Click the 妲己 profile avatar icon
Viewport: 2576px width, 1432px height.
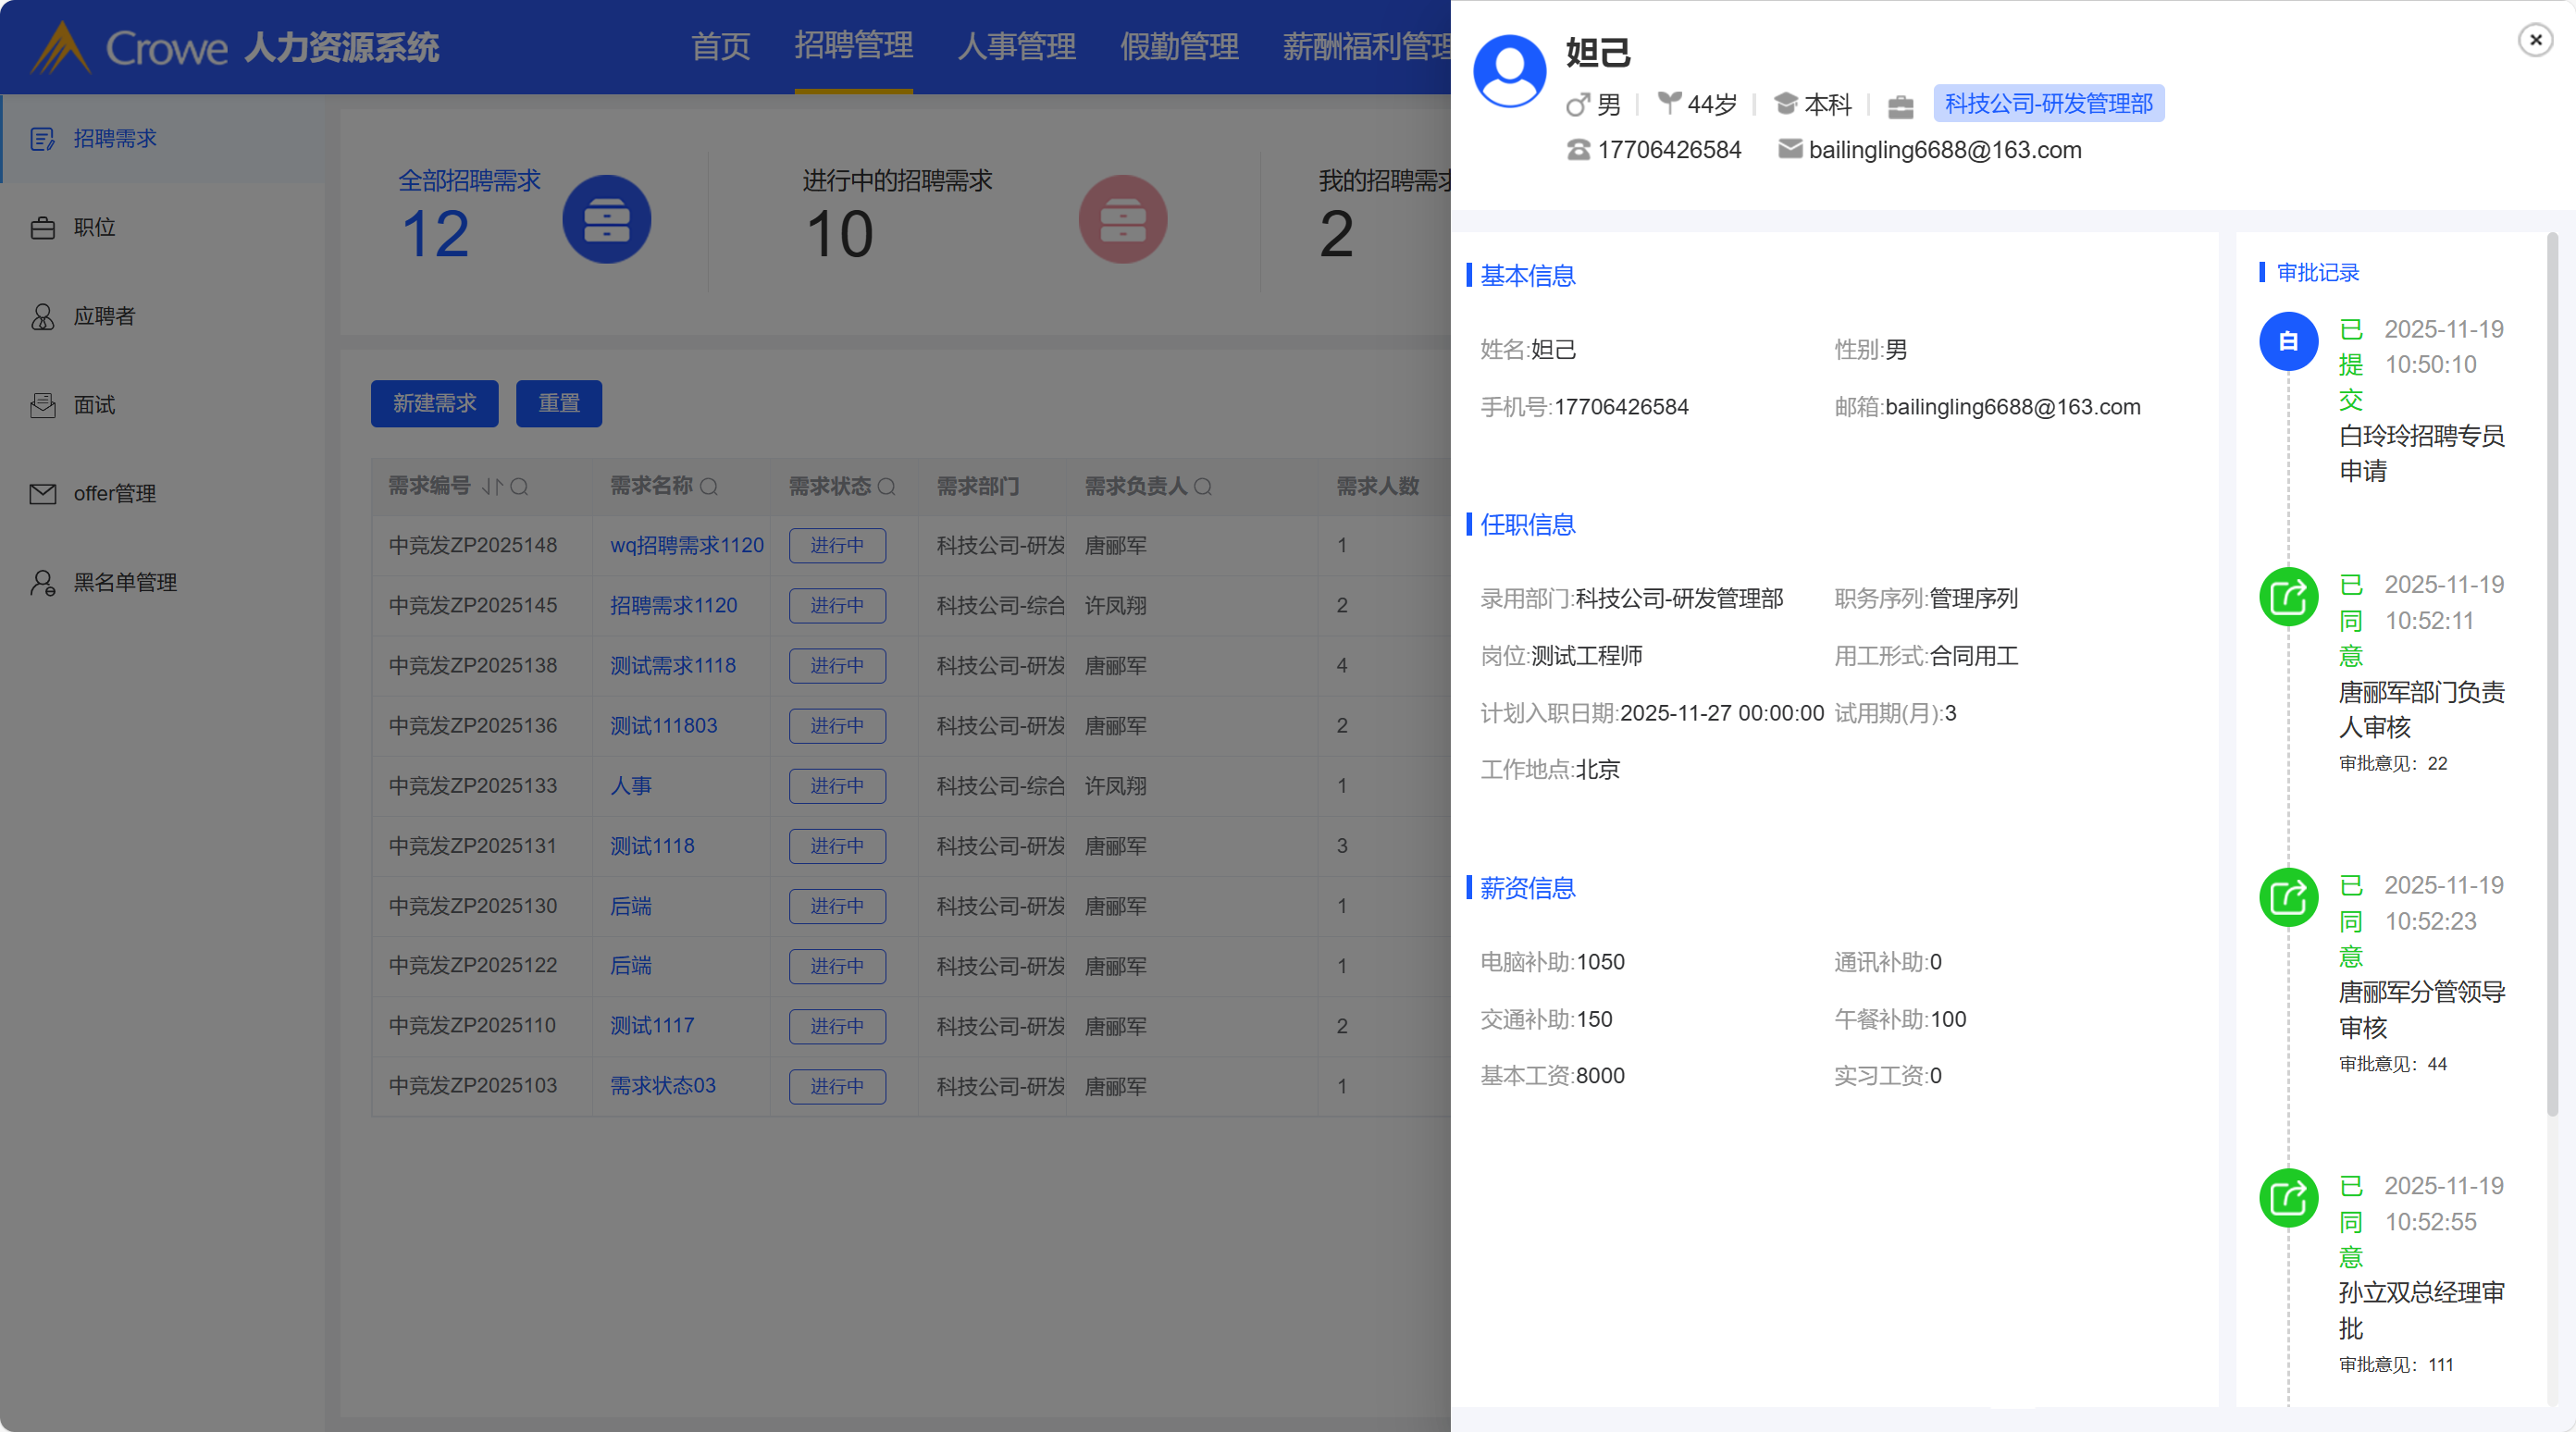tap(1509, 71)
